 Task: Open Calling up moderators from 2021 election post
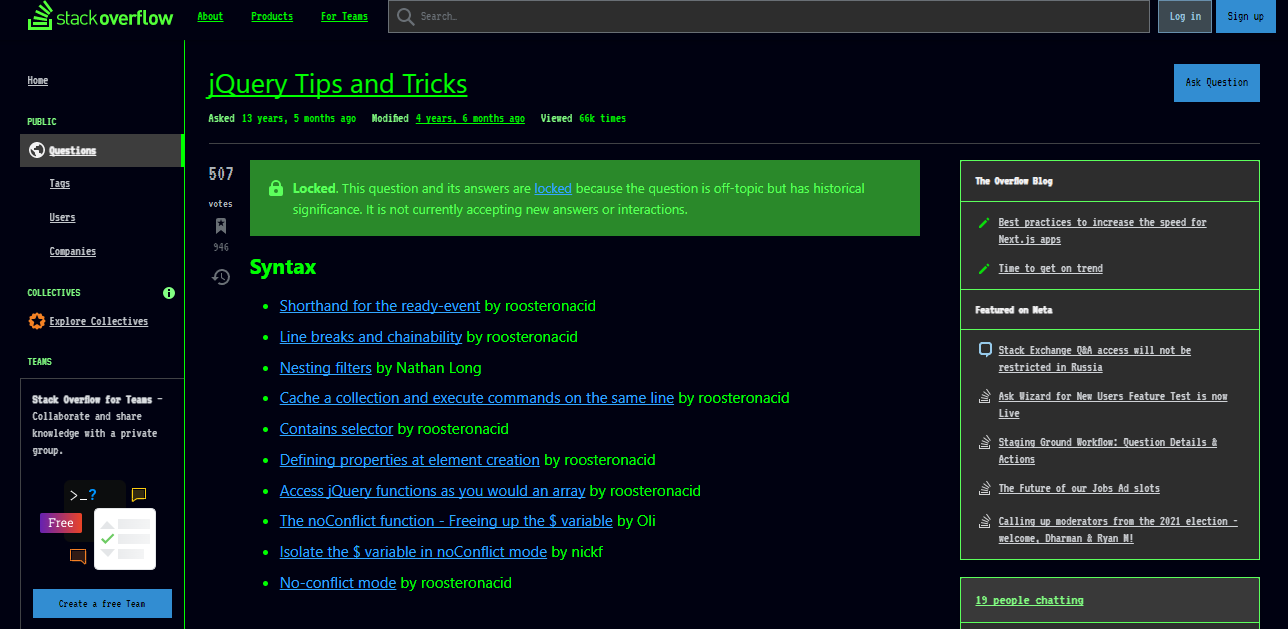(x=1118, y=530)
